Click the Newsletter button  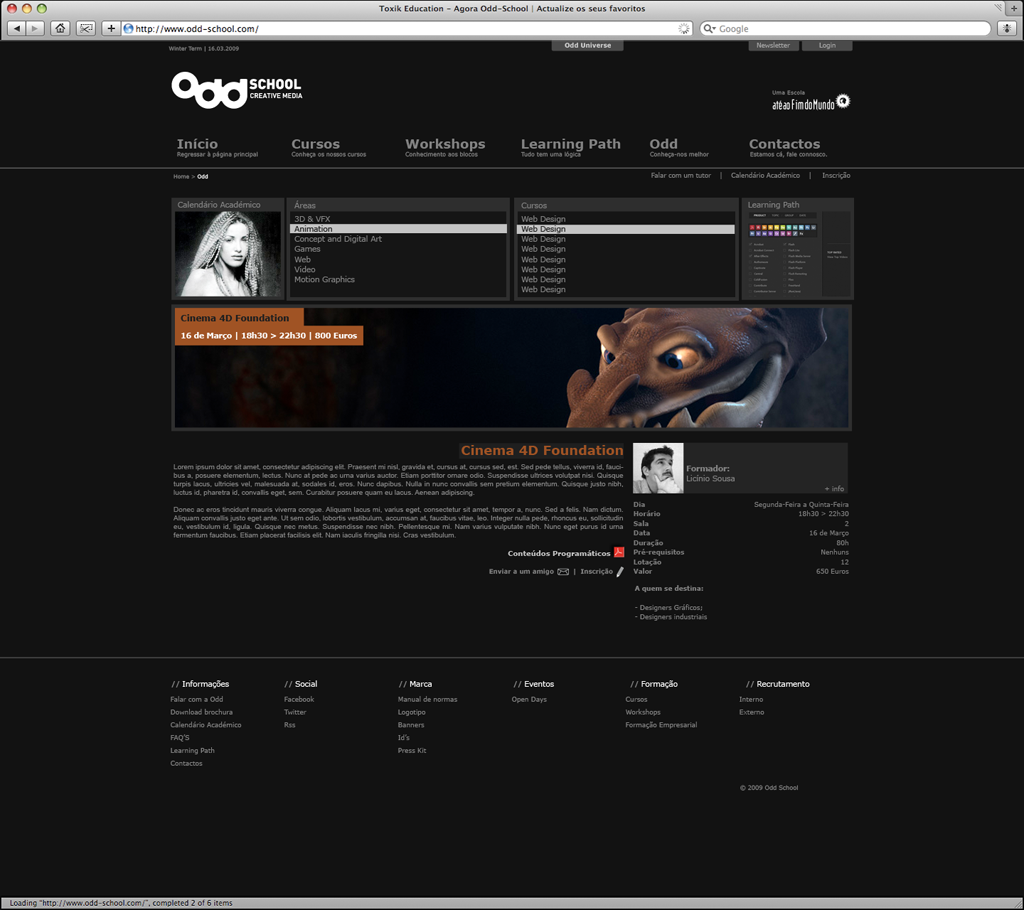[x=772, y=46]
